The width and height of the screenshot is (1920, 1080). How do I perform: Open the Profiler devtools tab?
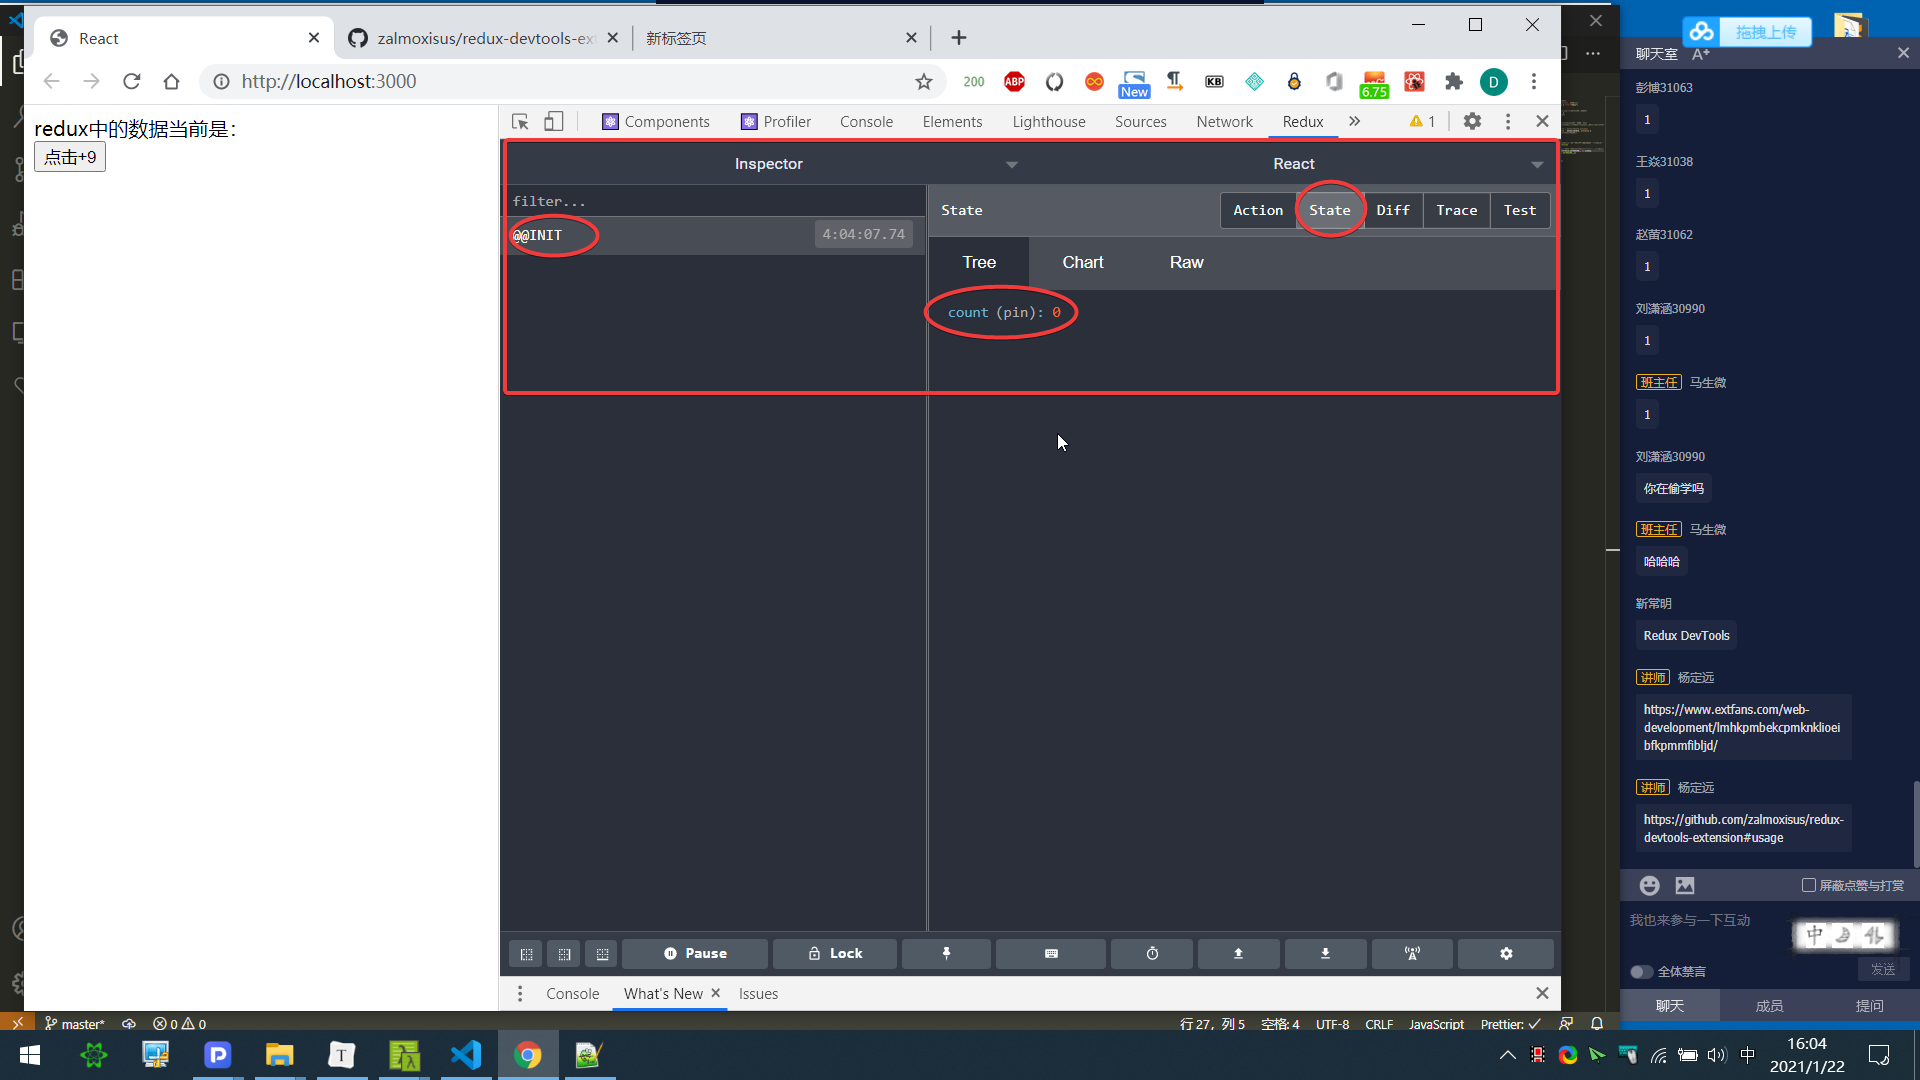pyautogui.click(x=776, y=121)
